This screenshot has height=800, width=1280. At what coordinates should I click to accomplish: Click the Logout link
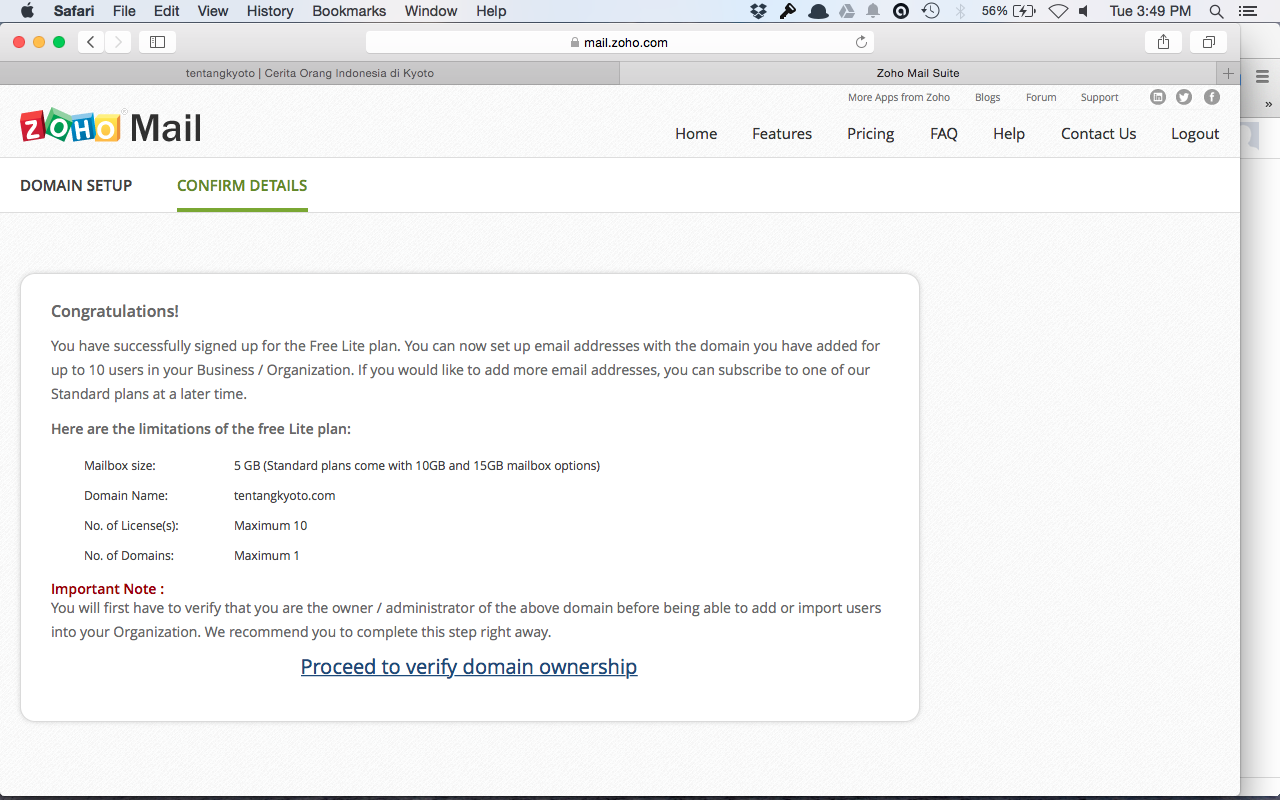[x=1195, y=134]
